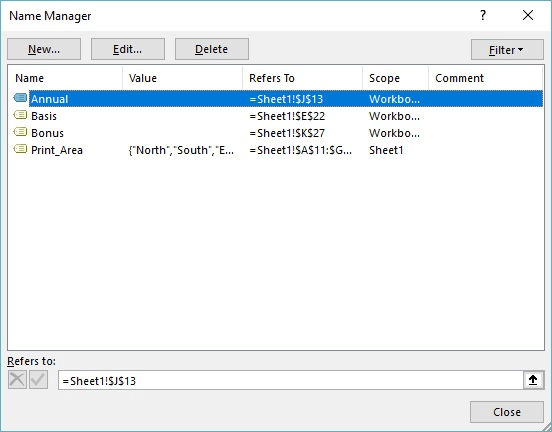Click the question mark help icon
This screenshot has width=552, height=432.
coord(483,15)
